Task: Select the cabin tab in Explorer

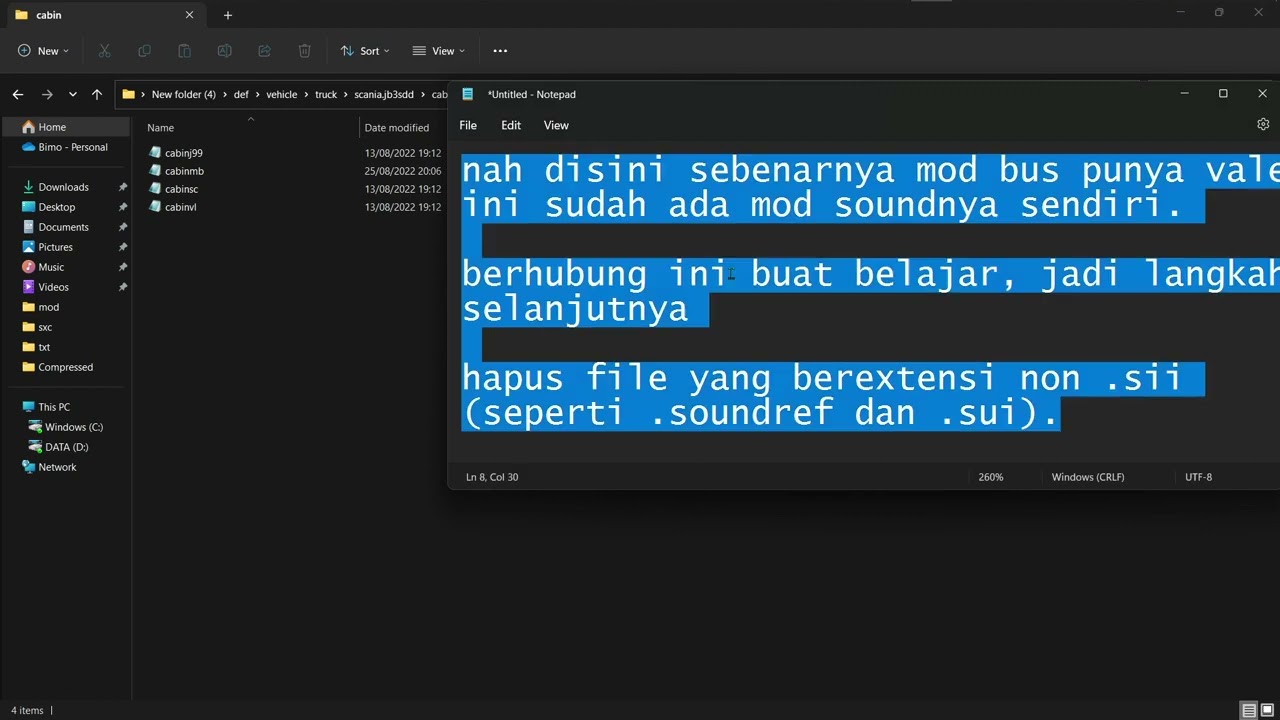Action: click(104, 15)
